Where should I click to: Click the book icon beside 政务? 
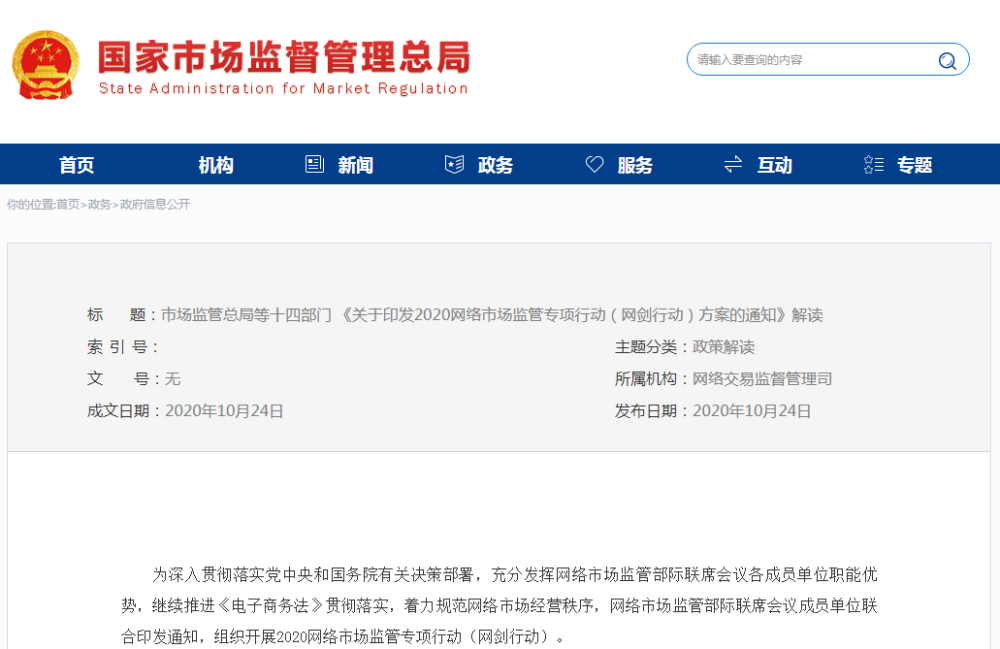pyautogui.click(x=454, y=165)
